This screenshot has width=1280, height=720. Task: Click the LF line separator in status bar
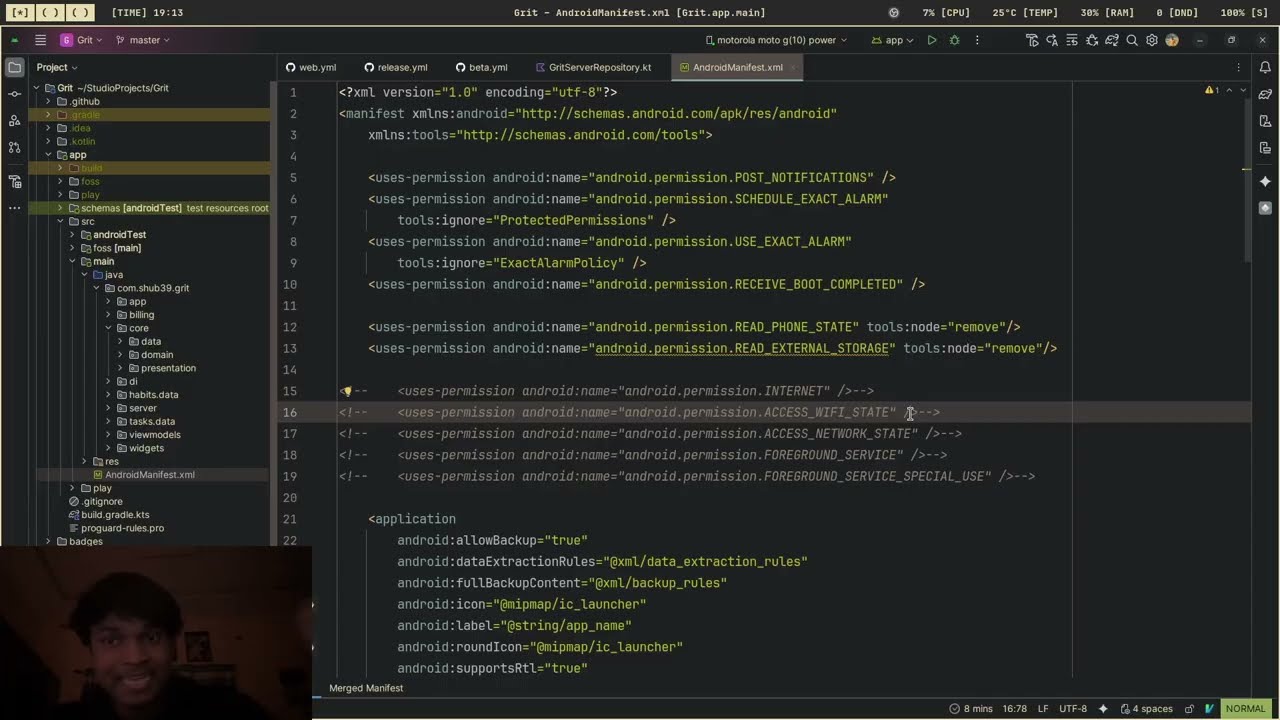click(x=1043, y=708)
